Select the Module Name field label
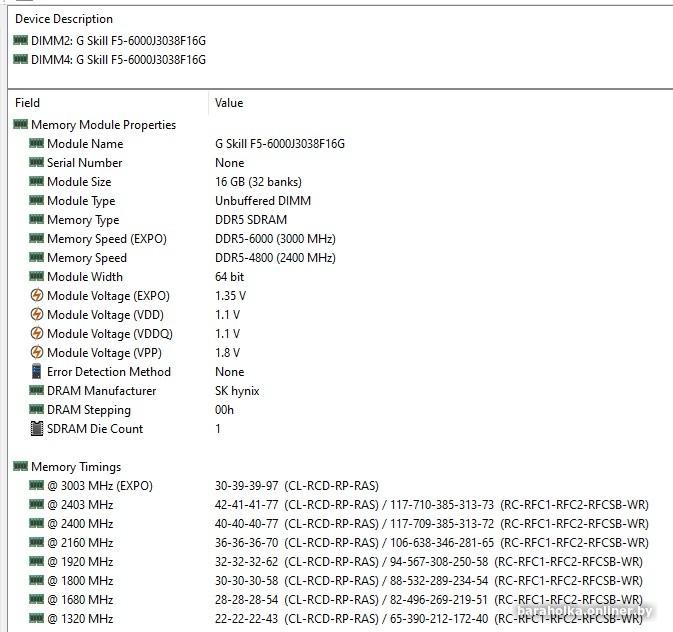Screen dimensions: 673x632 [x=85, y=144]
